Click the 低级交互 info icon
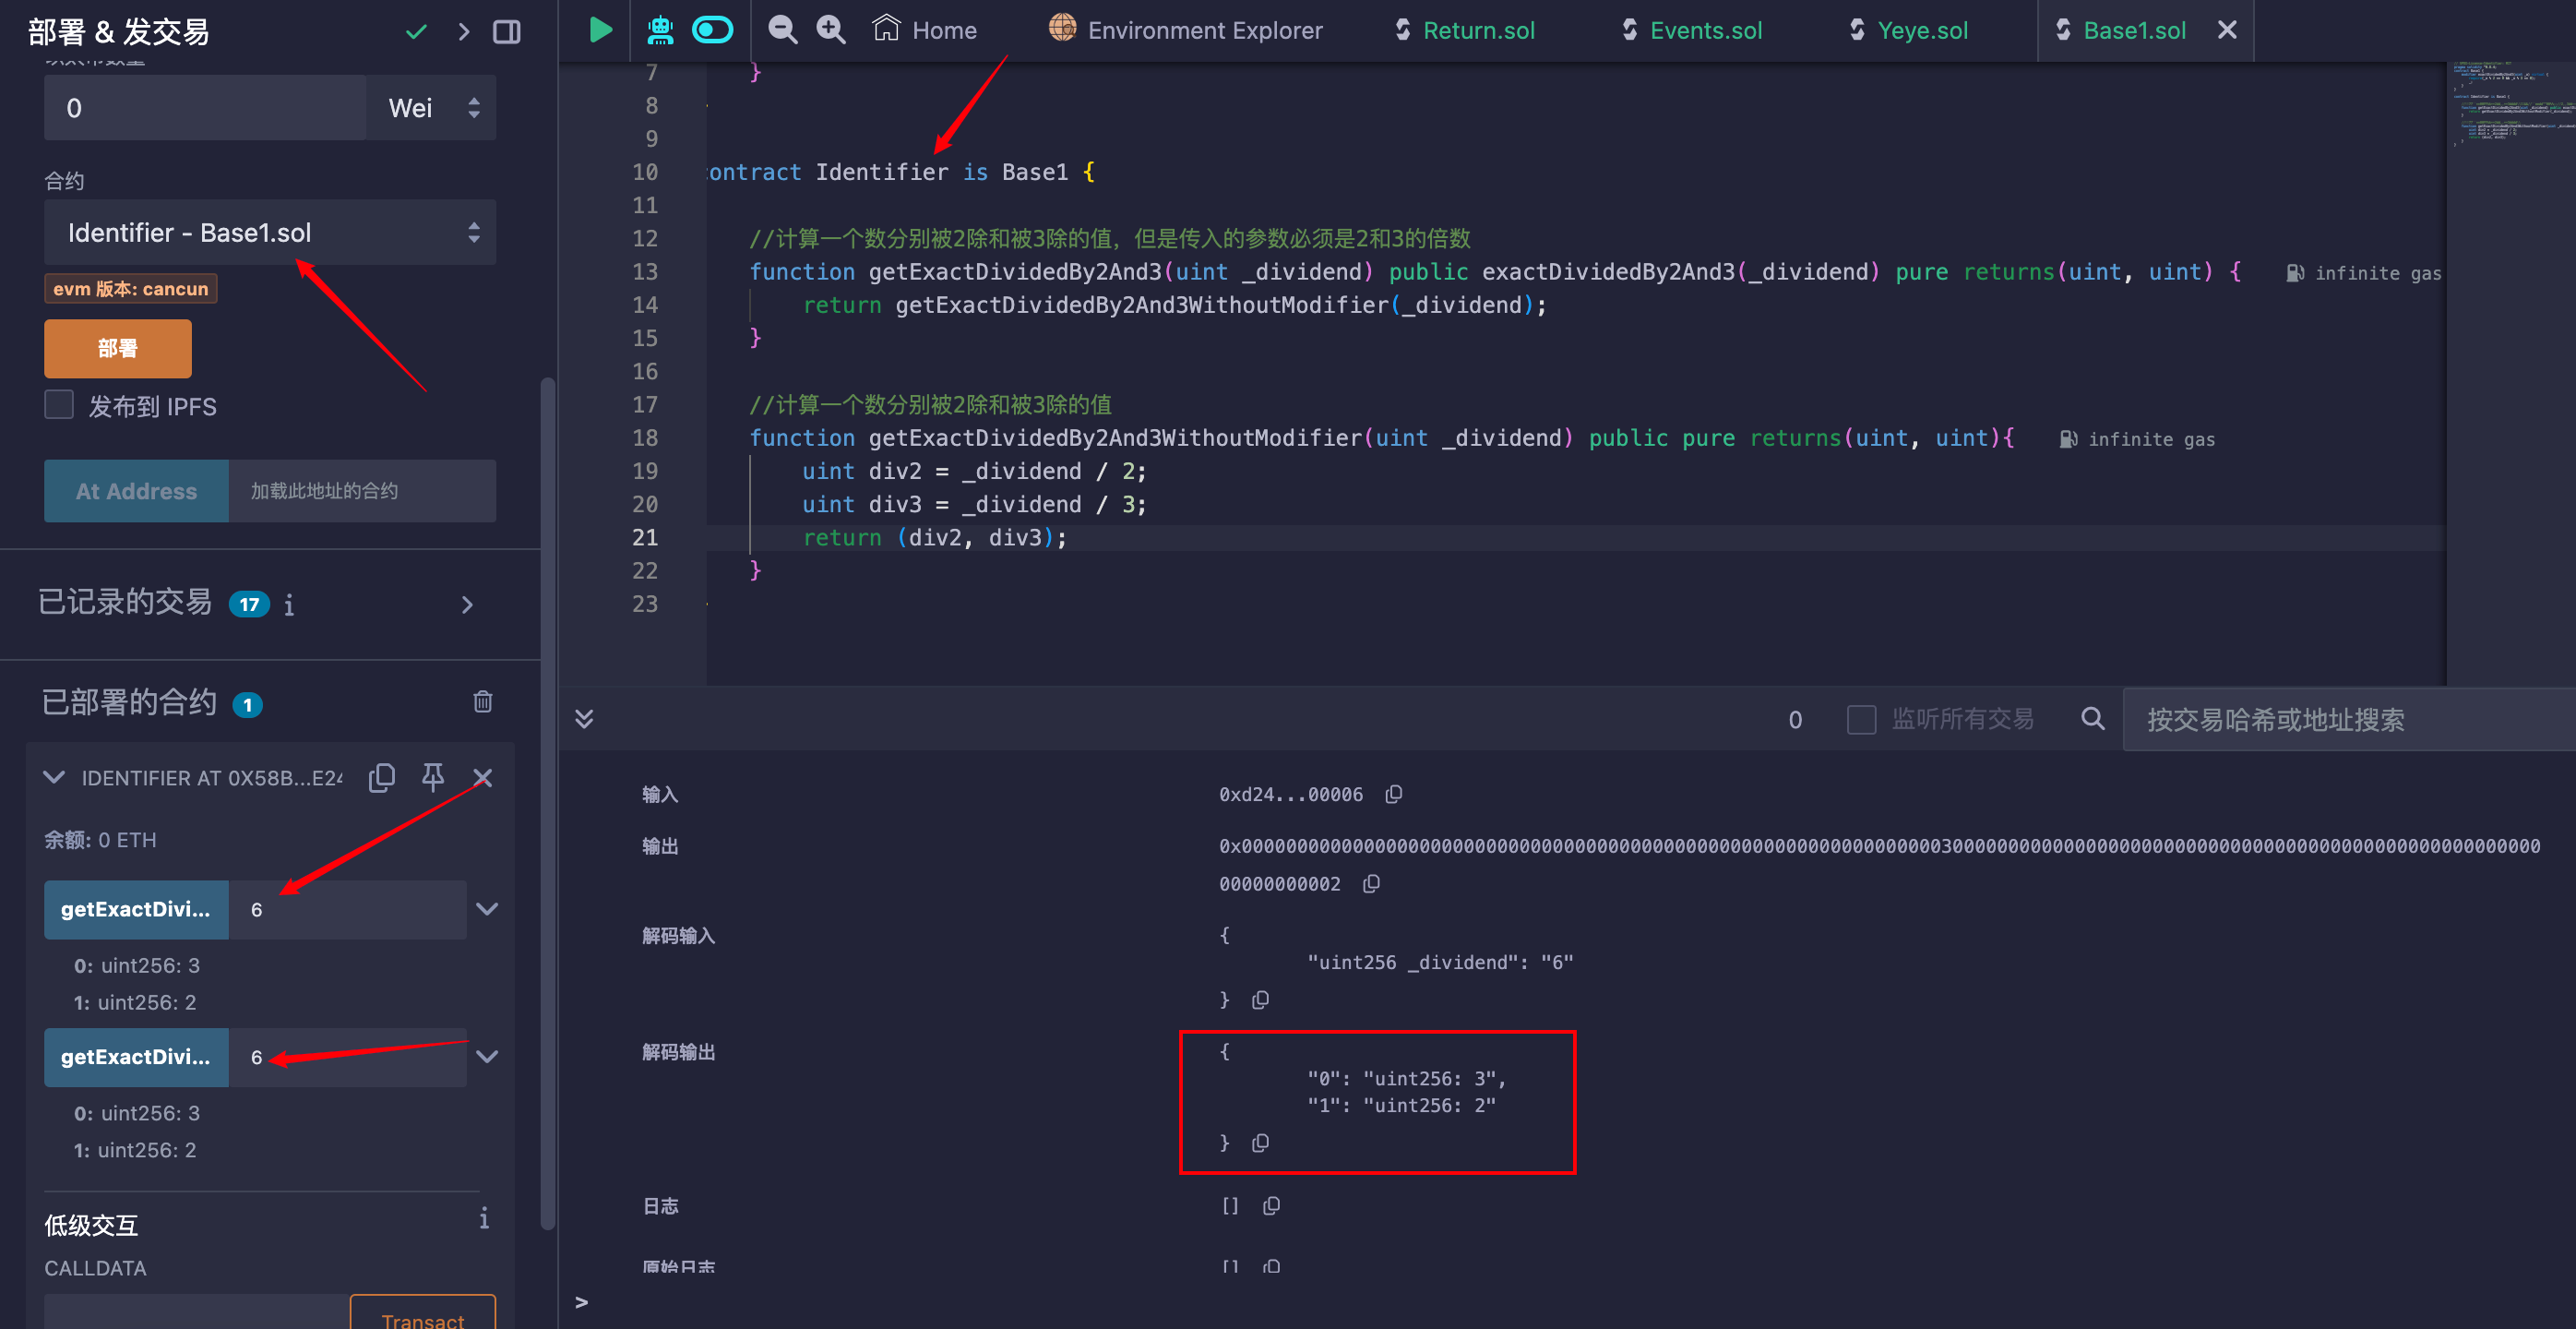 (484, 1218)
